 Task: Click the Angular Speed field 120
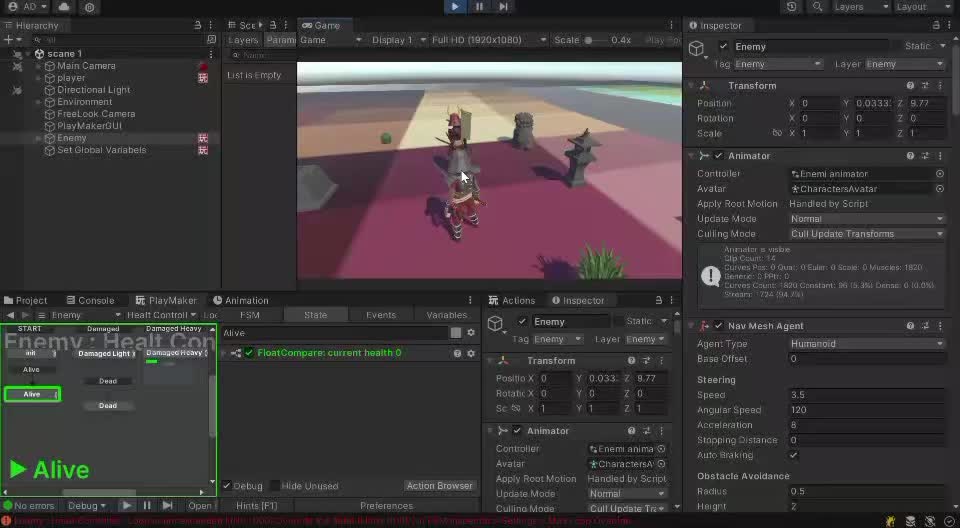(x=866, y=410)
